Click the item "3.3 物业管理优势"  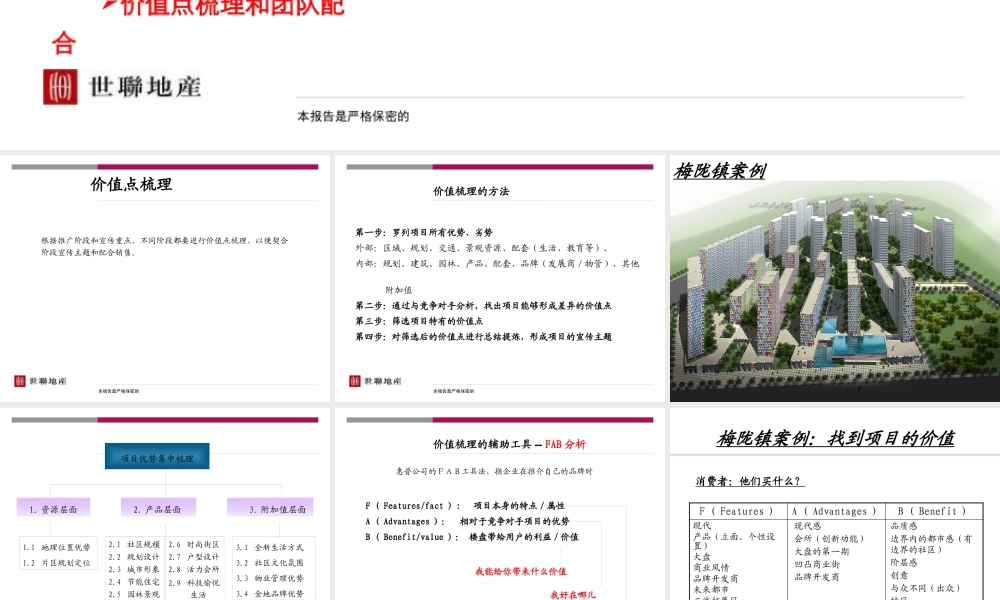(270, 578)
